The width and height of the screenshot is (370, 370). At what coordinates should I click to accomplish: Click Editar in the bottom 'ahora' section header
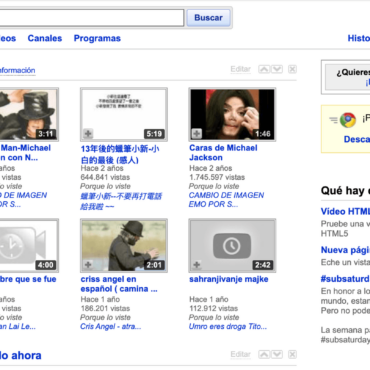(240, 354)
